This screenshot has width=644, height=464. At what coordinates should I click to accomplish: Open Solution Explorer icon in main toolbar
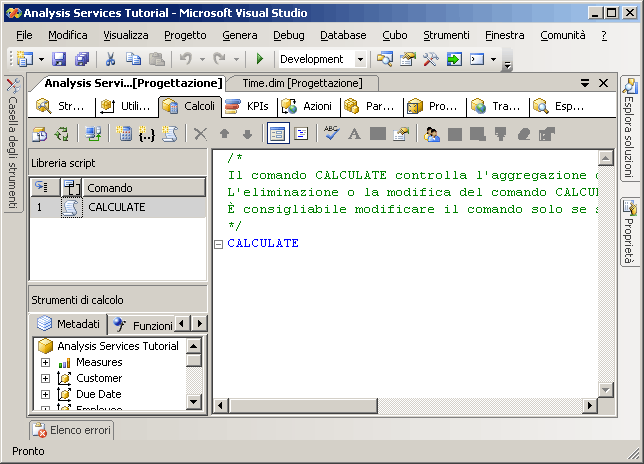point(385,59)
